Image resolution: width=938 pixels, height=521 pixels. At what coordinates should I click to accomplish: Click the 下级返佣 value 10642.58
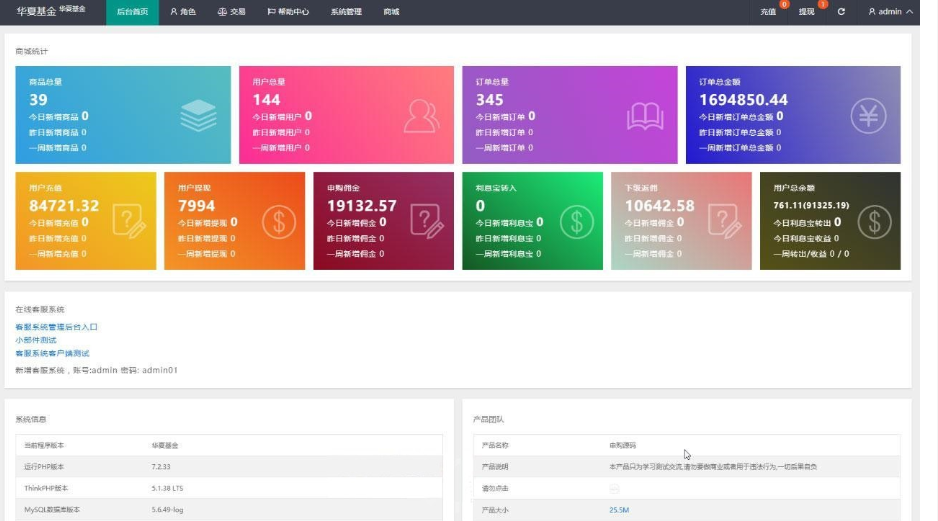pyautogui.click(x=660, y=206)
